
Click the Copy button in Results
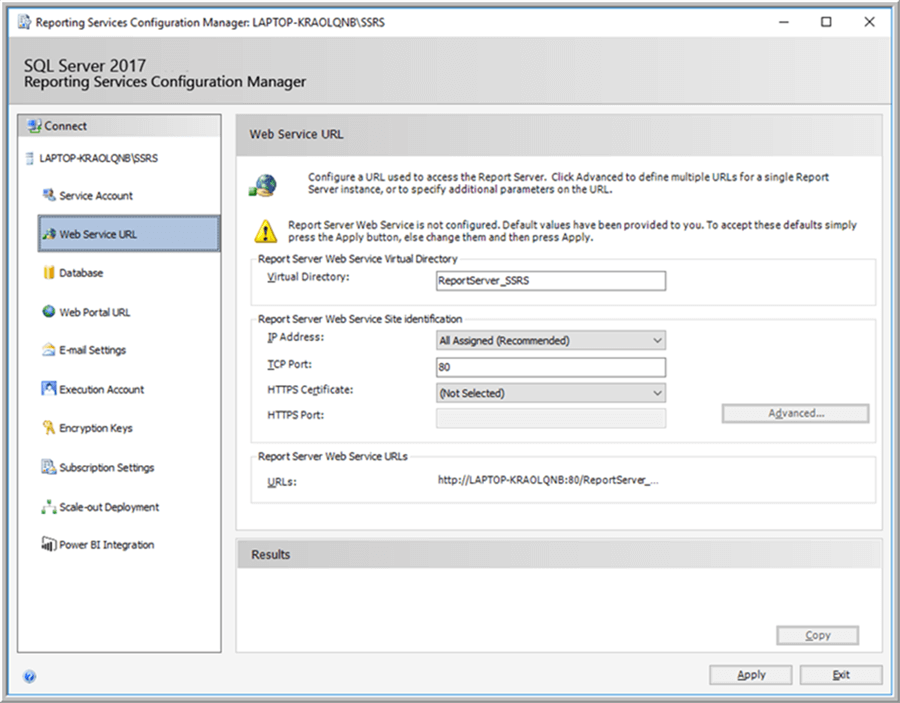(x=817, y=635)
